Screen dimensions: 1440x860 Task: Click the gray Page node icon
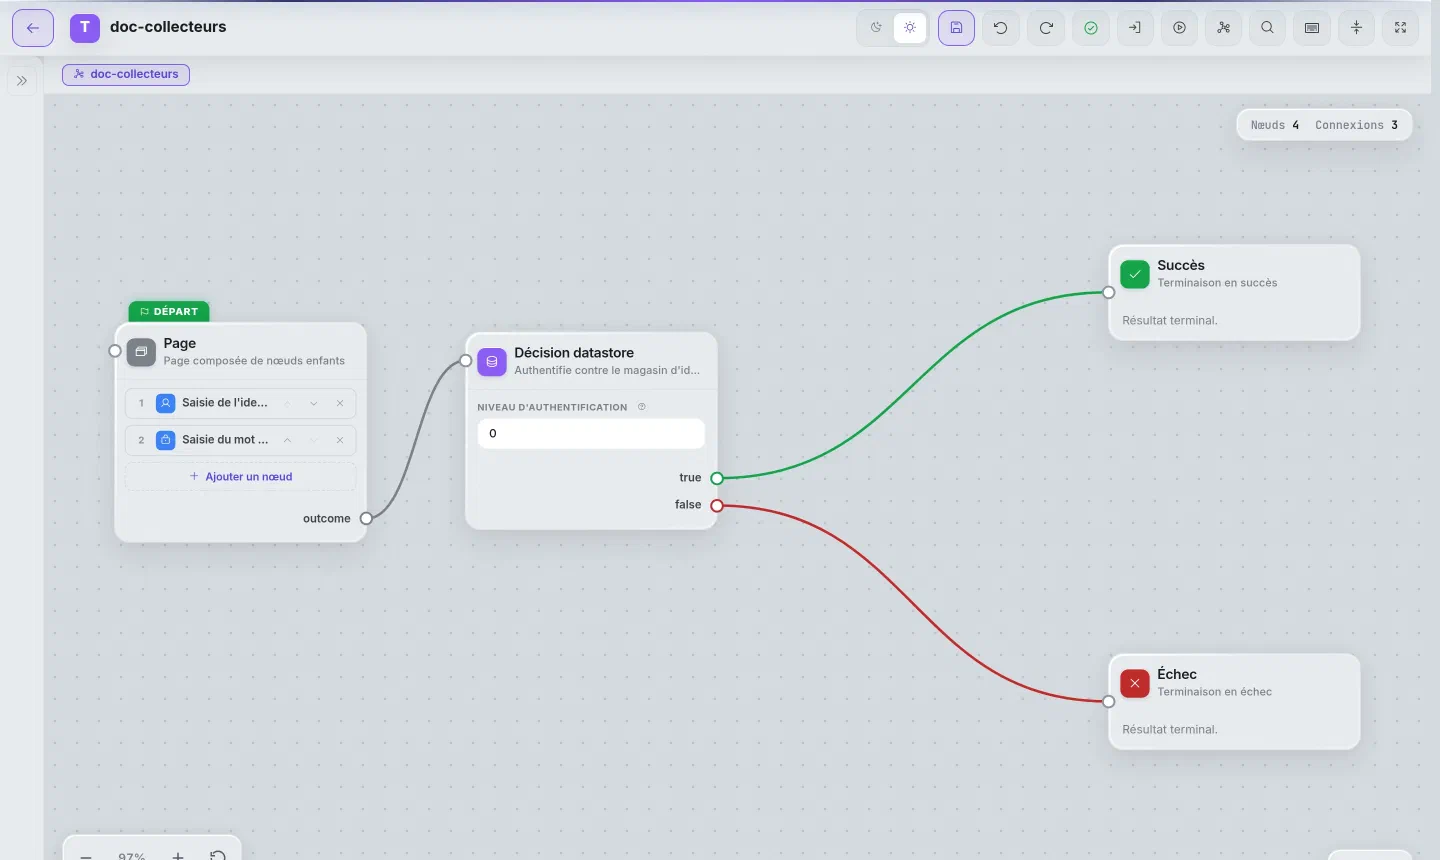click(x=141, y=352)
